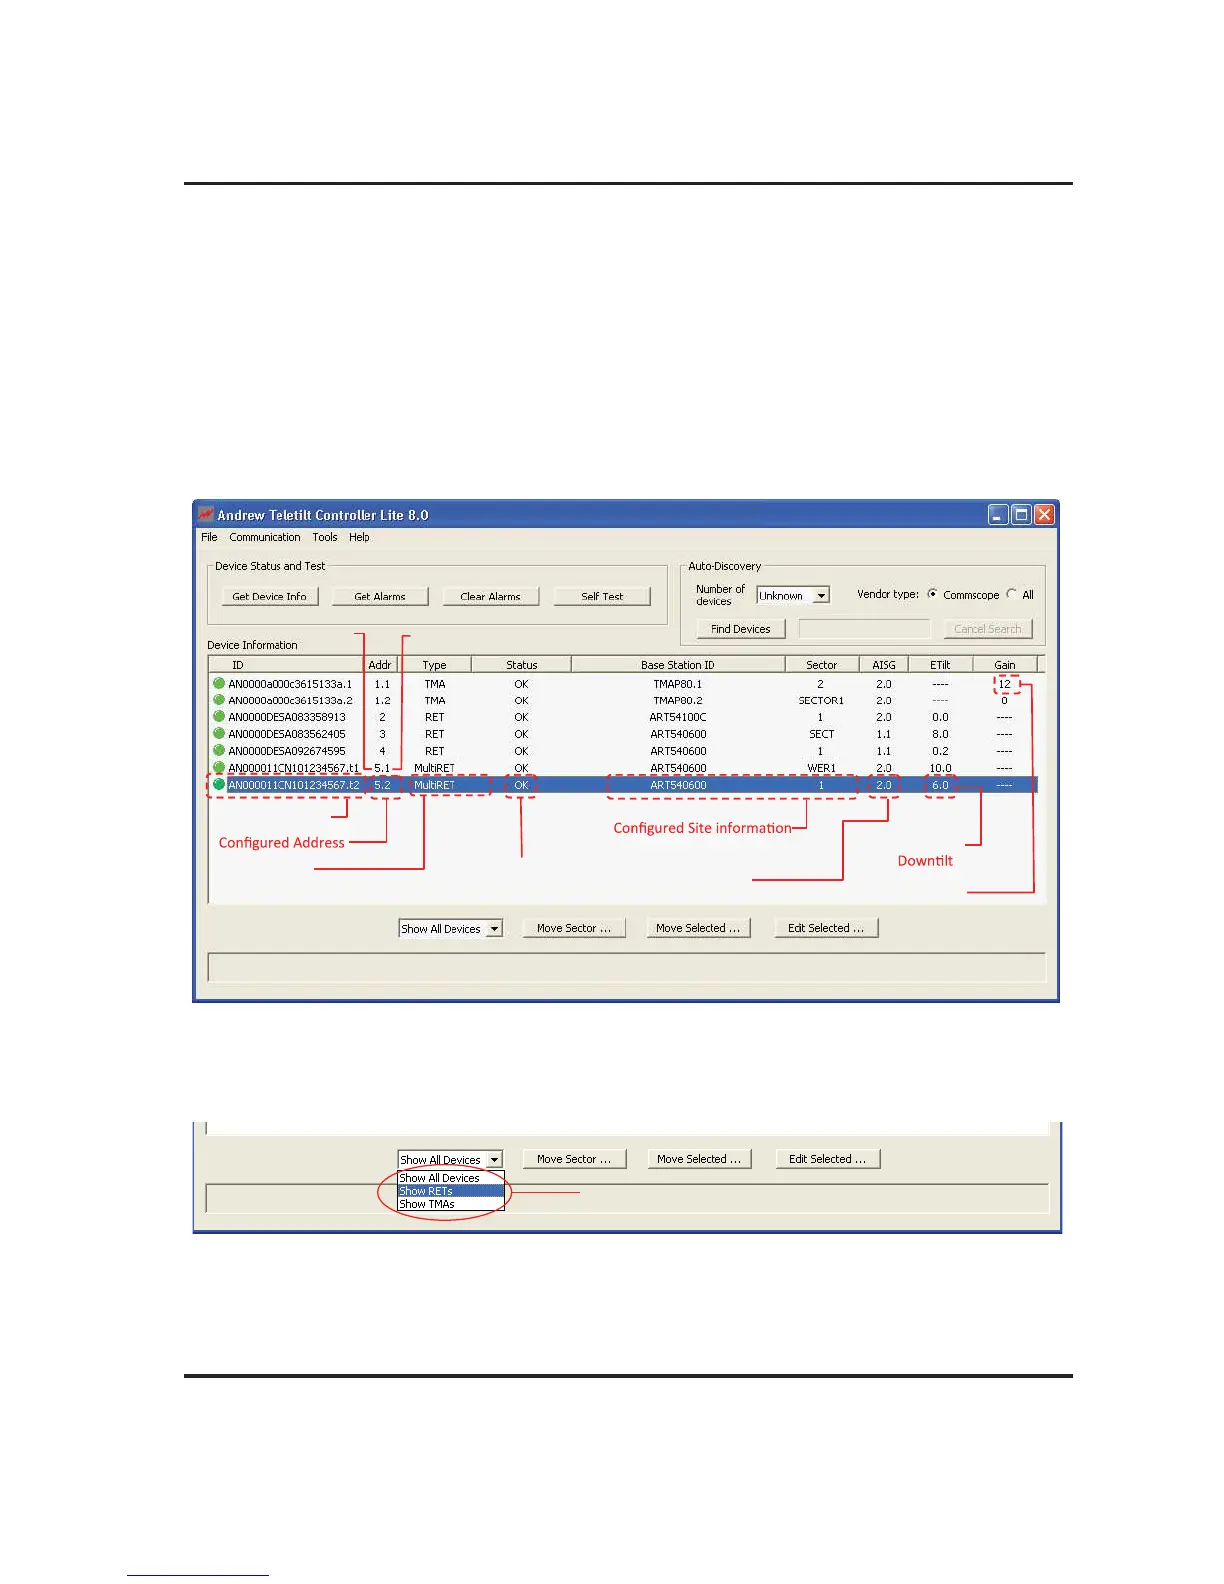
Task: Click the Get Alarms button
Action: (380, 596)
